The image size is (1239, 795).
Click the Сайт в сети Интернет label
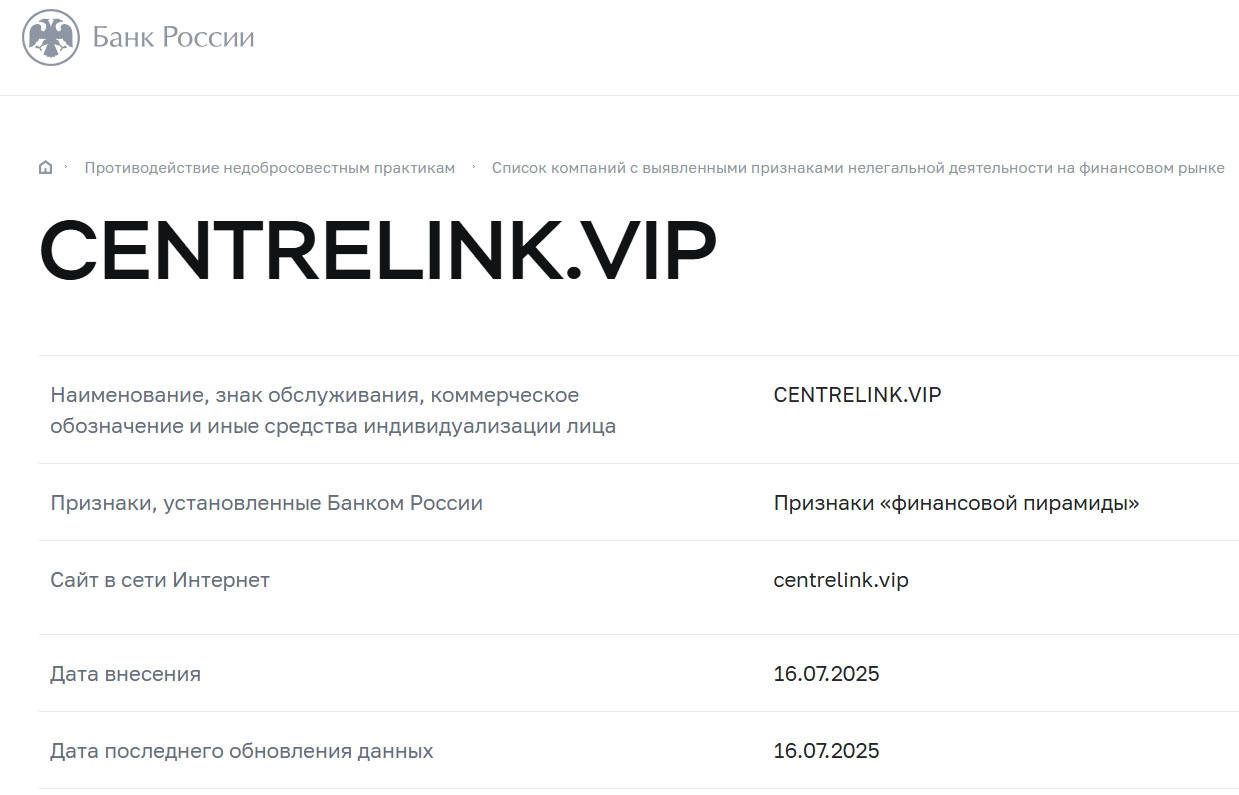coord(160,580)
